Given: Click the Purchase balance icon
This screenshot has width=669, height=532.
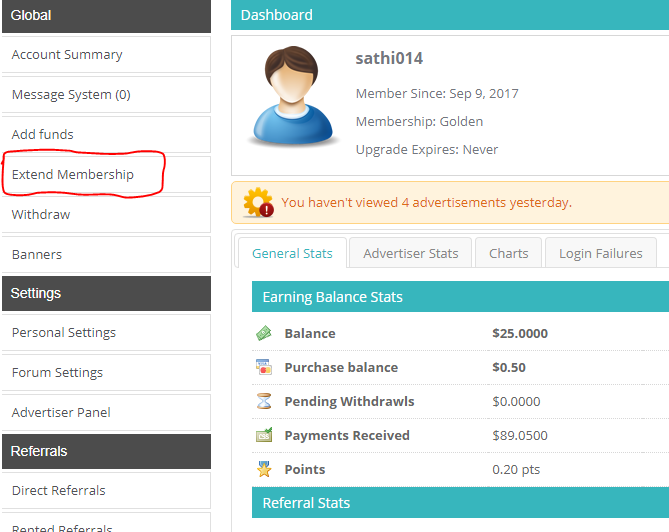Looking at the screenshot, I should coord(264,367).
